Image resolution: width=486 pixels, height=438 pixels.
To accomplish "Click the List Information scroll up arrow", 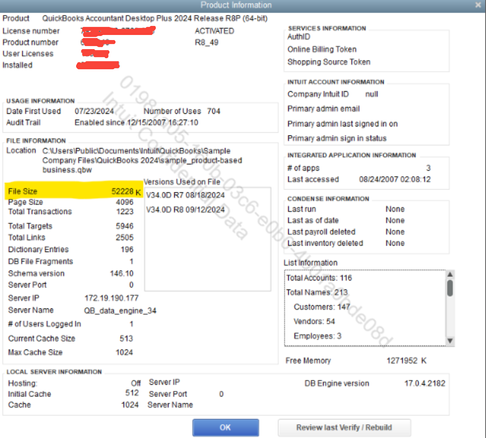I will 450,274.
